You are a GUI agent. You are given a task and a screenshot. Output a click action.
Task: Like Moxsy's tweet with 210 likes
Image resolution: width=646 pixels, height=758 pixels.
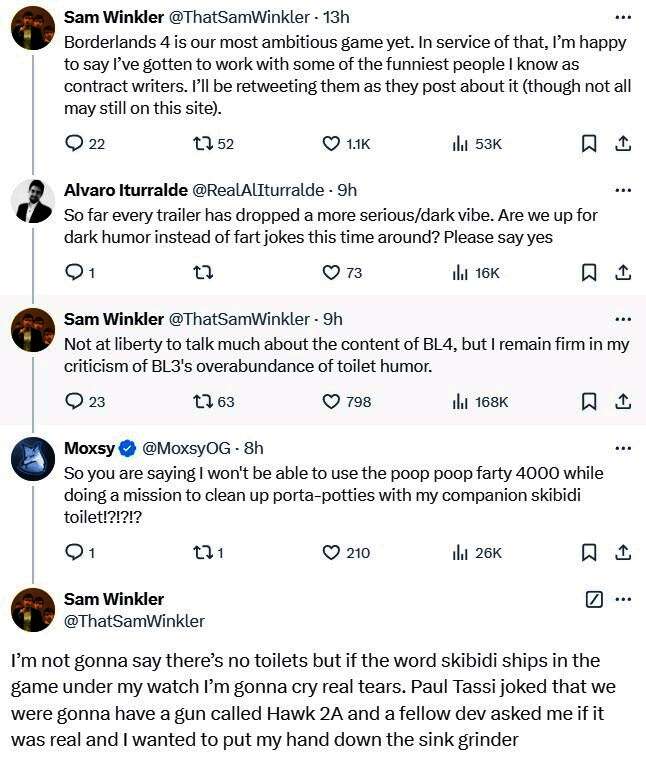[x=332, y=552]
